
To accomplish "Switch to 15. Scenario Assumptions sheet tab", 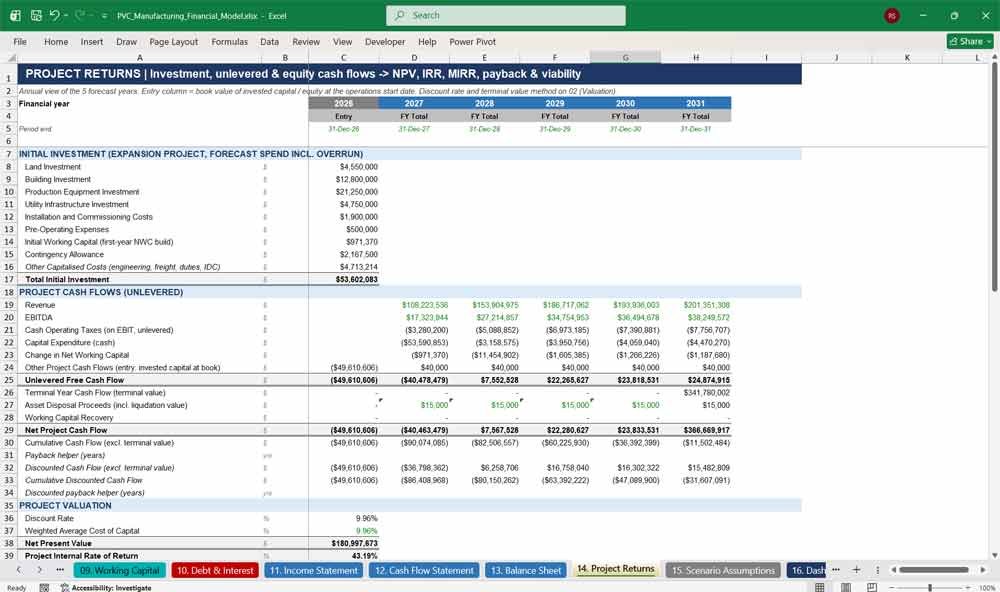I will (723, 570).
